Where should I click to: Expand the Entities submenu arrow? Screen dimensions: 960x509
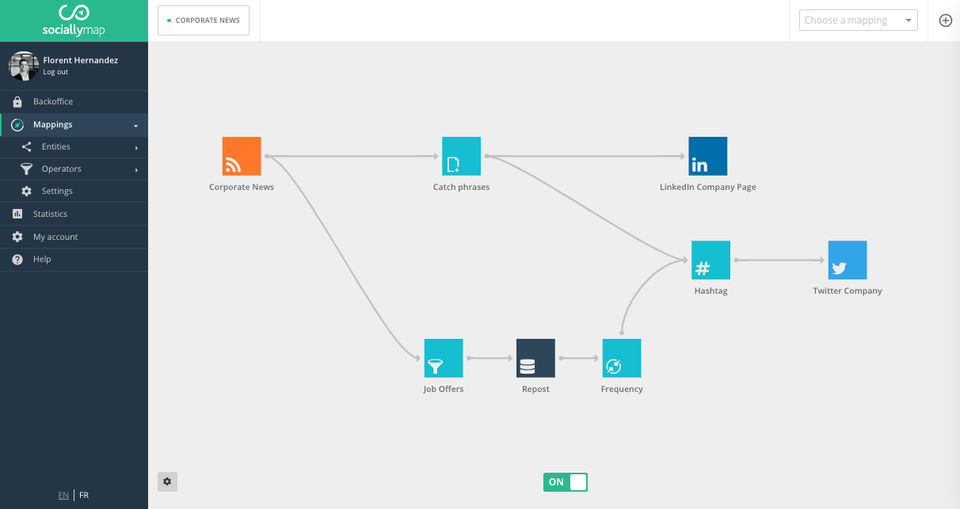pyautogui.click(x=136, y=148)
